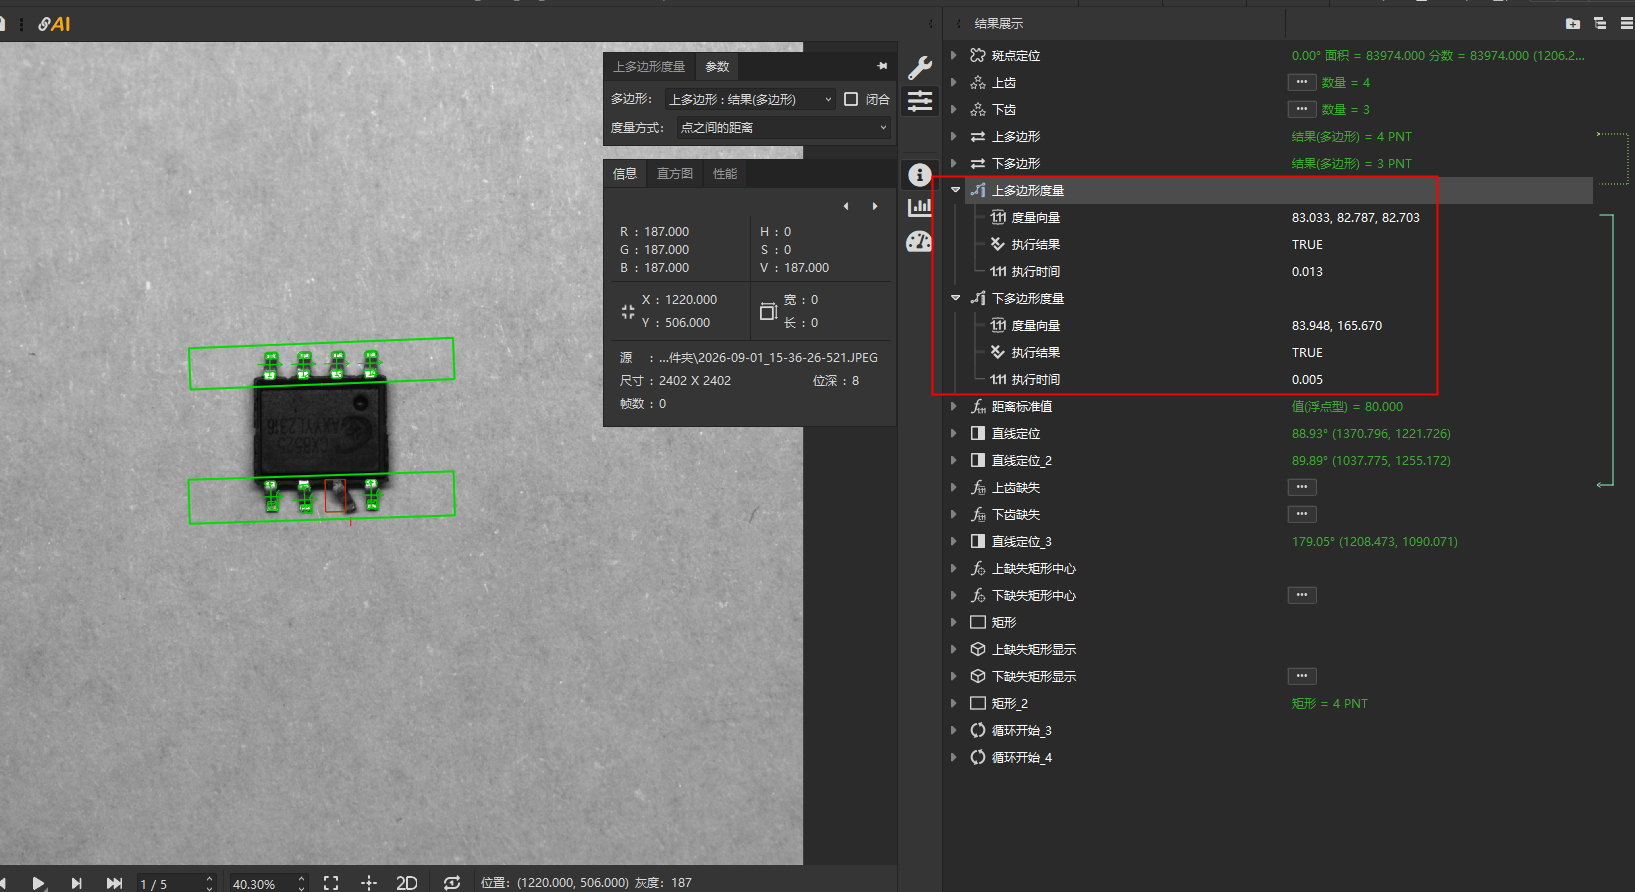Click the fit-to-screen icon in bottom bar
Viewport: 1635px width, 892px height.
coord(331,882)
